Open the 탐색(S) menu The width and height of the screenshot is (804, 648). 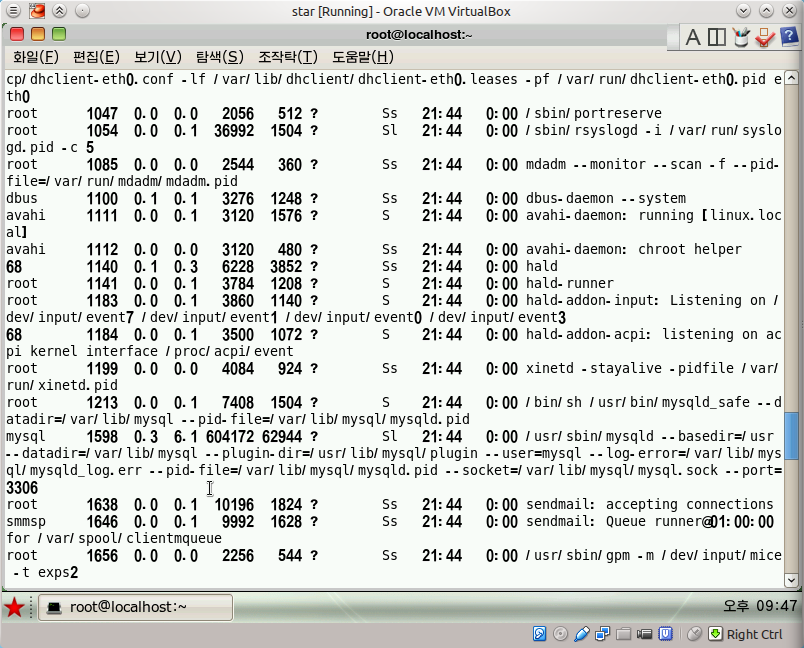(219, 56)
